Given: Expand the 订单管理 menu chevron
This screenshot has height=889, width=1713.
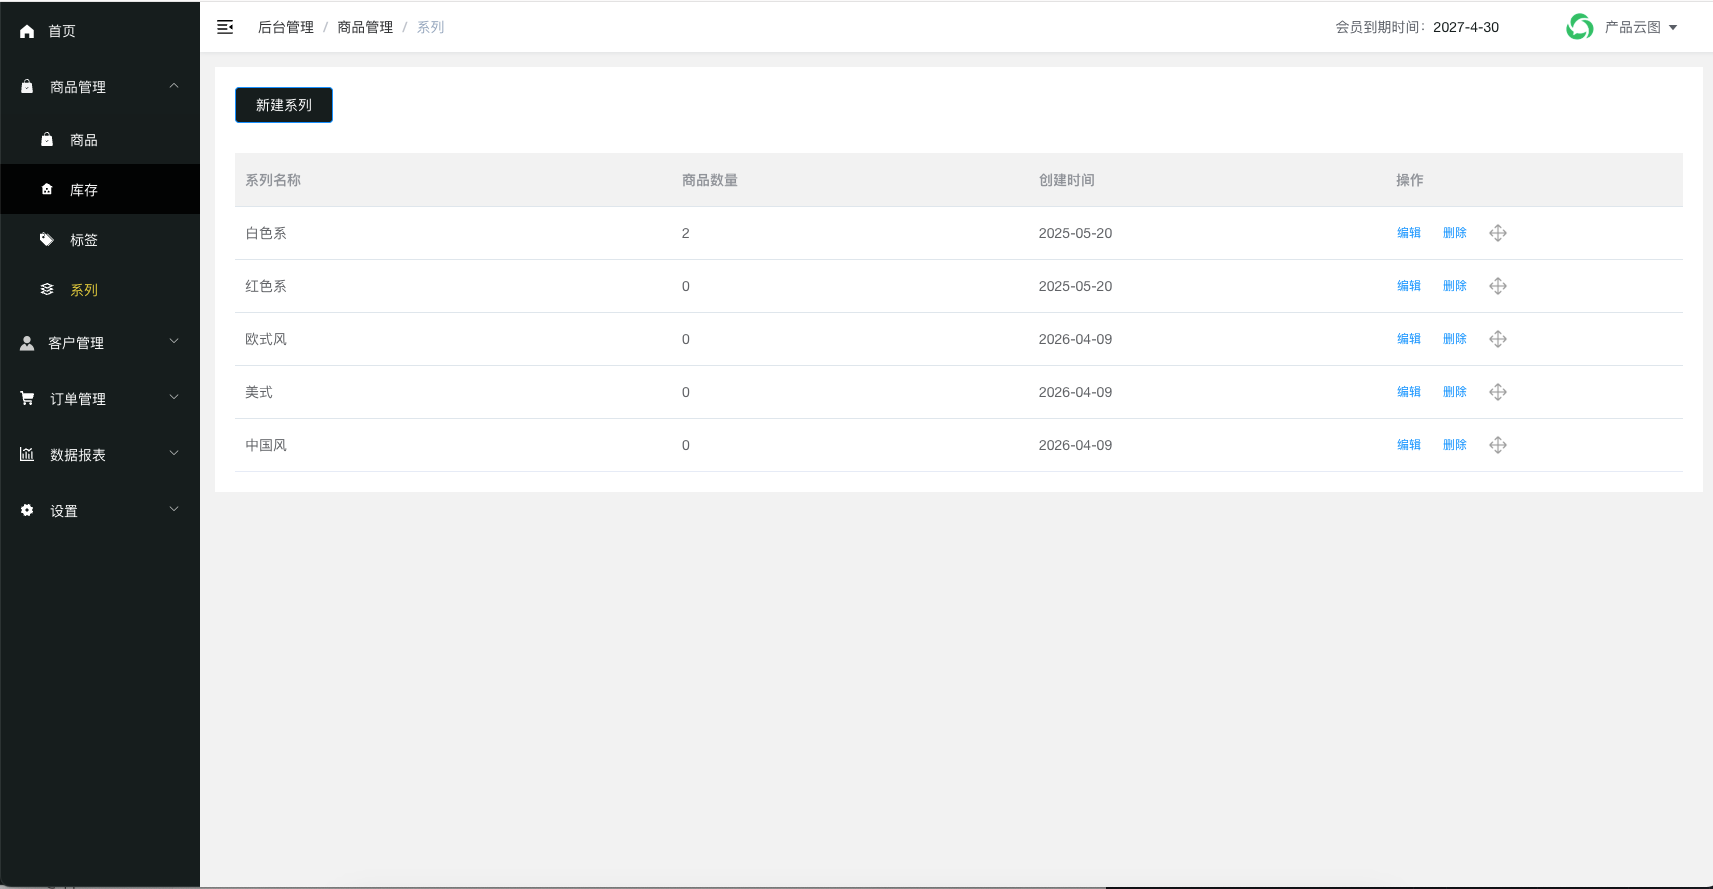Looking at the screenshot, I should 174,397.
